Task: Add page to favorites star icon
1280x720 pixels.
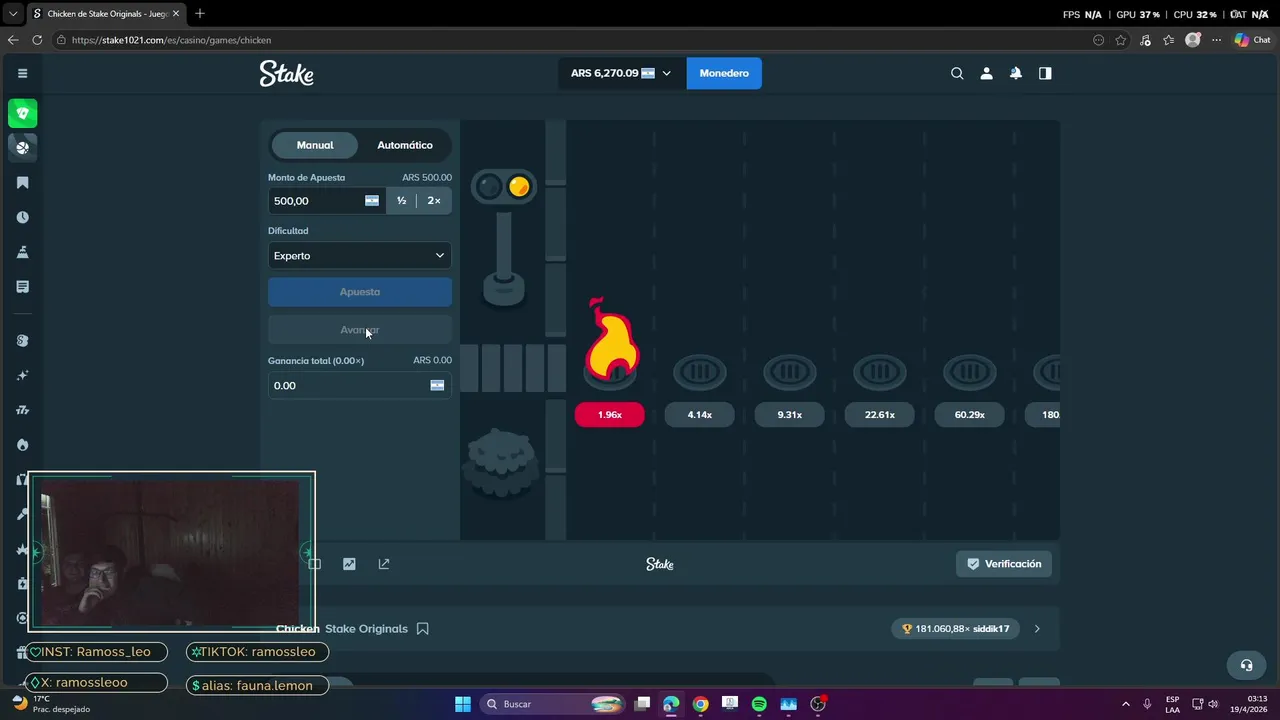Action: click(x=1121, y=40)
